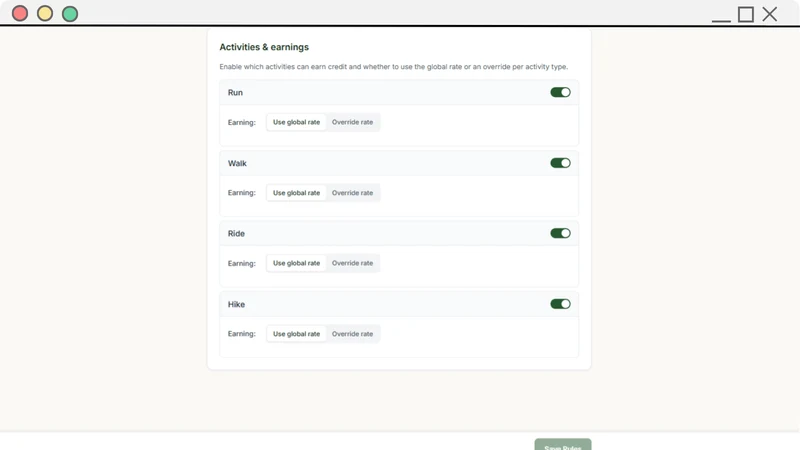Screen dimensions: 800x450
Task: Click the yellow window control circle
Action: (45, 13)
